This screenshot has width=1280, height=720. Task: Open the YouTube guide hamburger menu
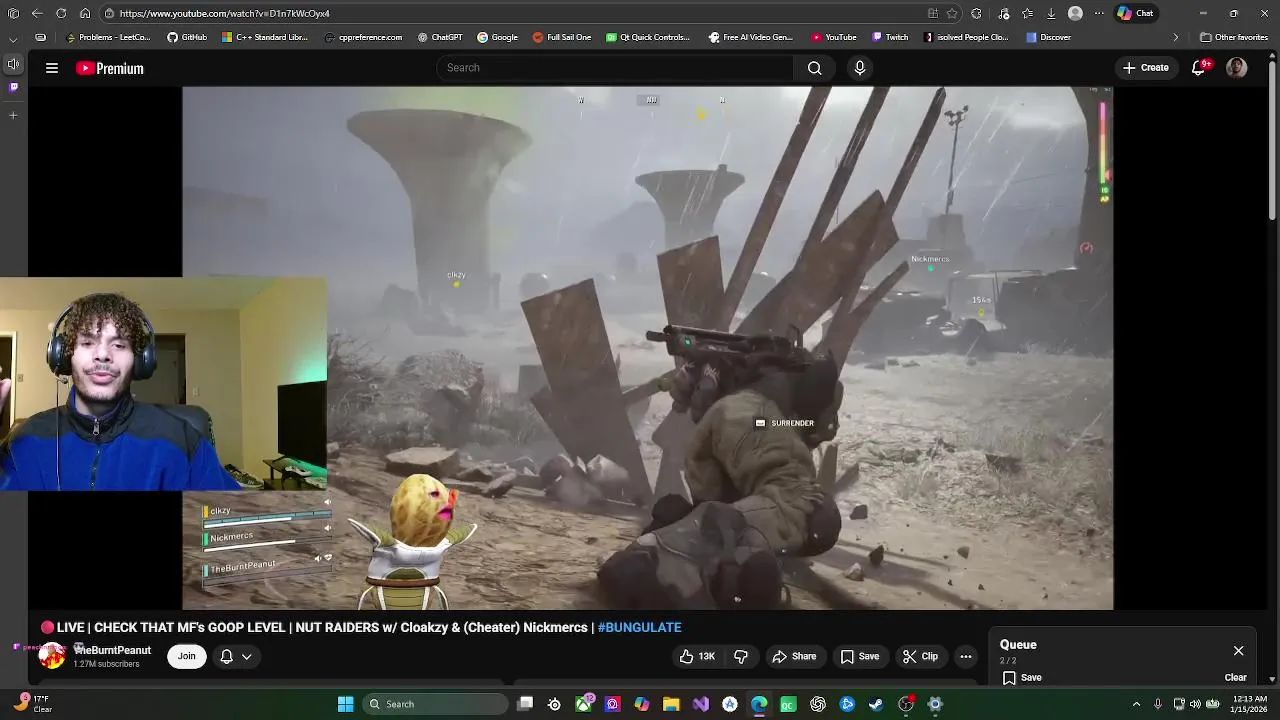pyautogui.click(x=52, y=68)
